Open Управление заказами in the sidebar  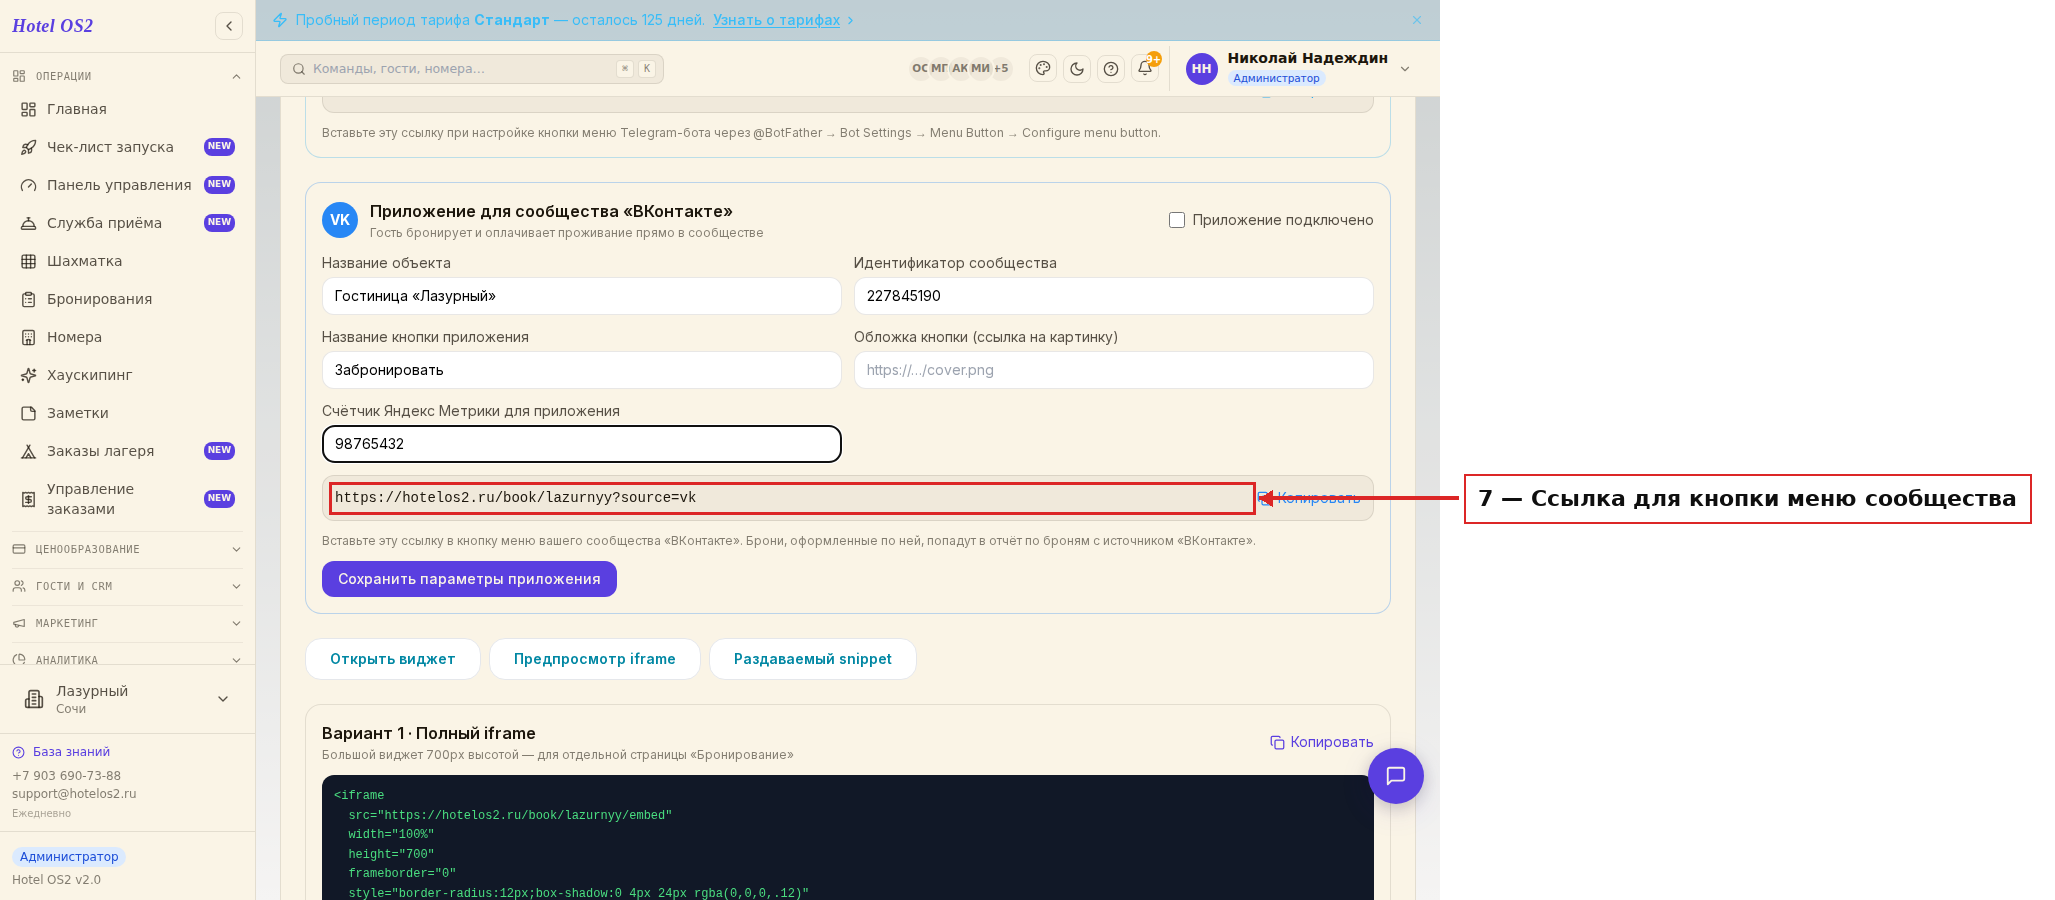pos(127,499)
